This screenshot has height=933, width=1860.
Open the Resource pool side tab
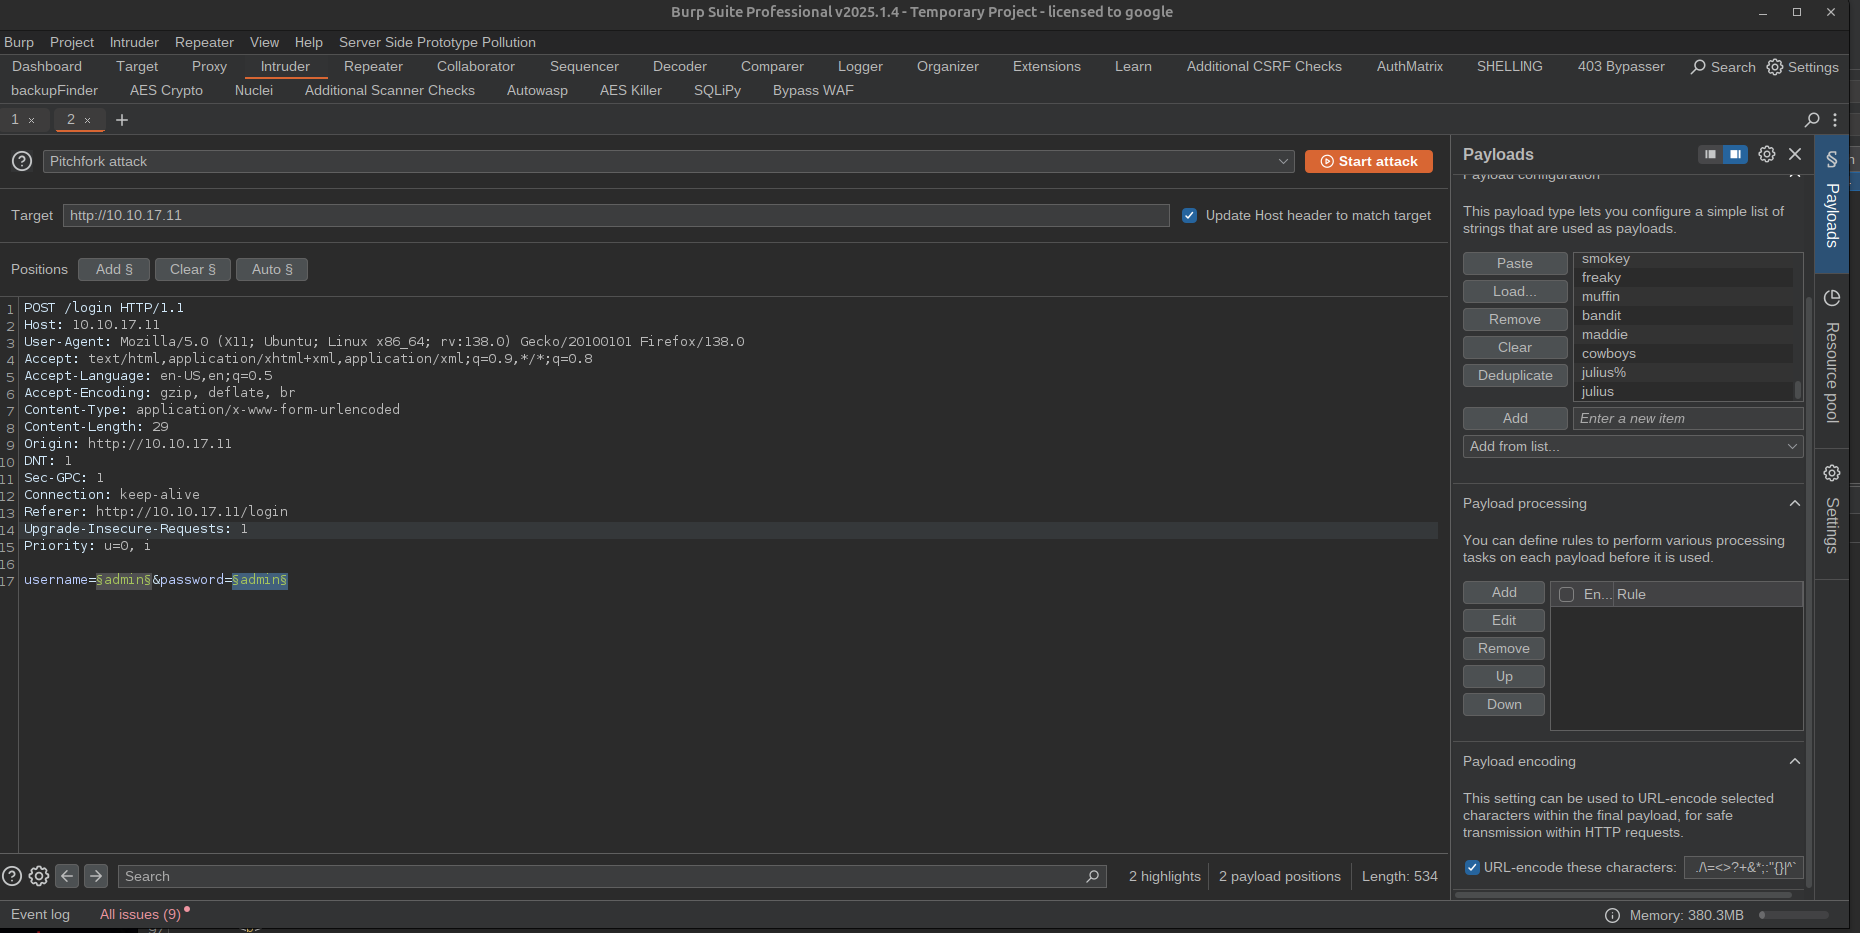[1832, 360]
